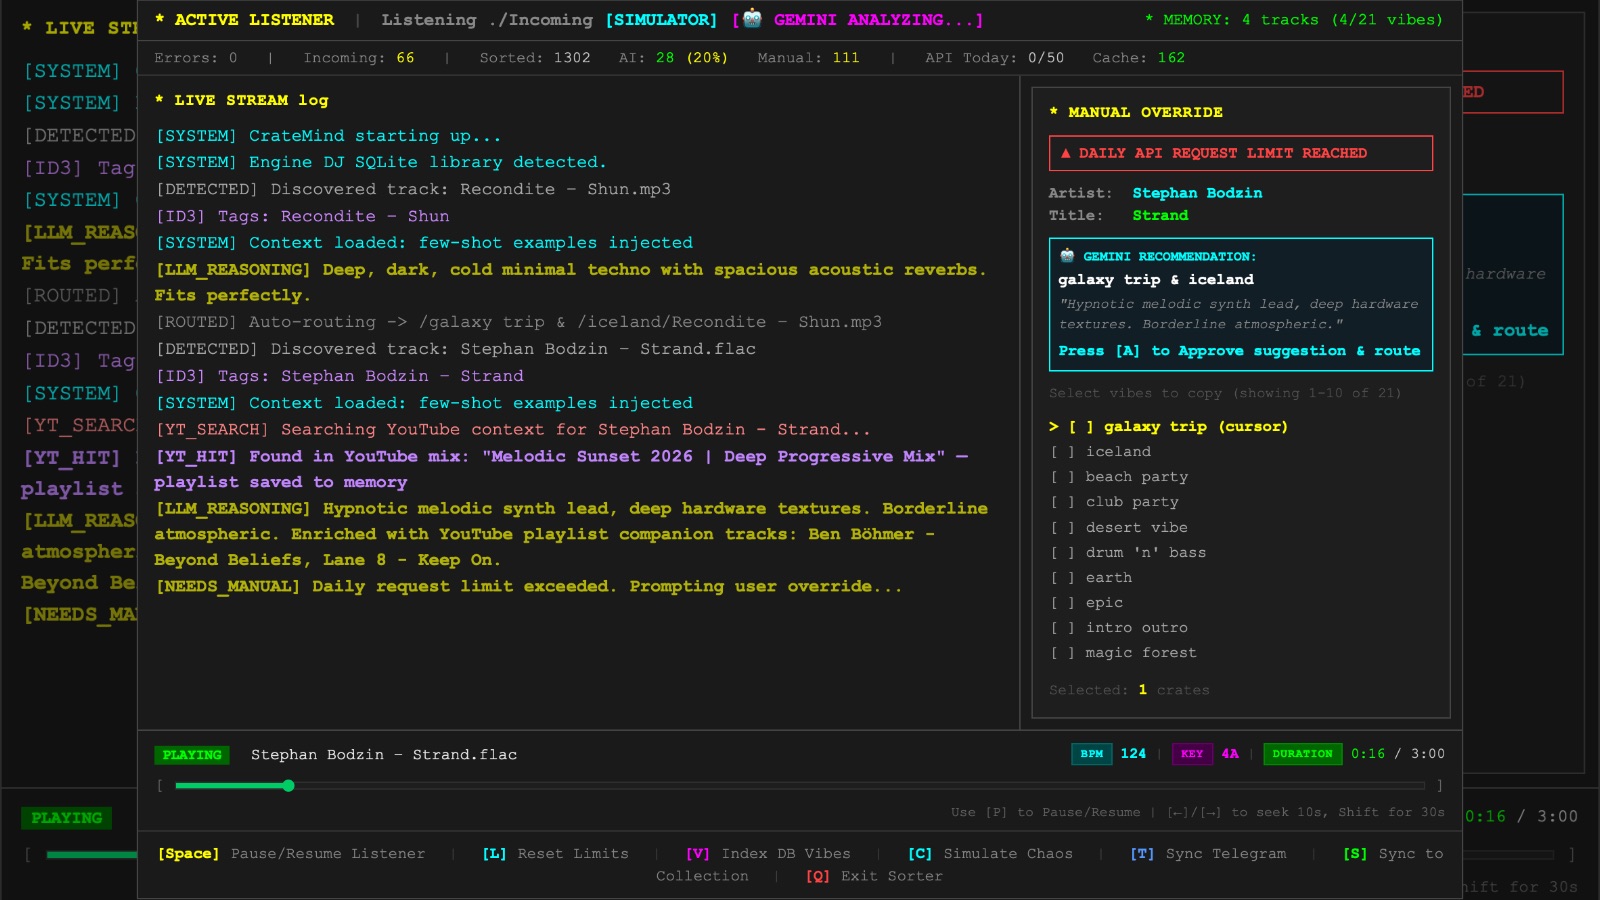
Task: Check the iceland vibe checkbox
Action: pos(1062,452)
